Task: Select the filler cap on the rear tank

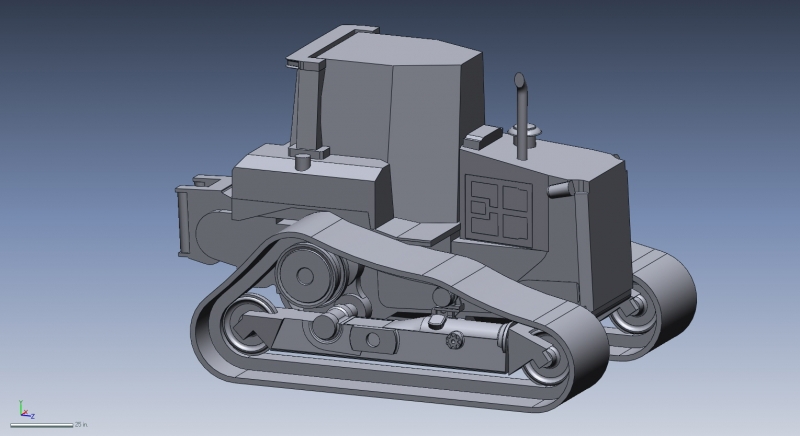Action: click(x=301, y=159)
